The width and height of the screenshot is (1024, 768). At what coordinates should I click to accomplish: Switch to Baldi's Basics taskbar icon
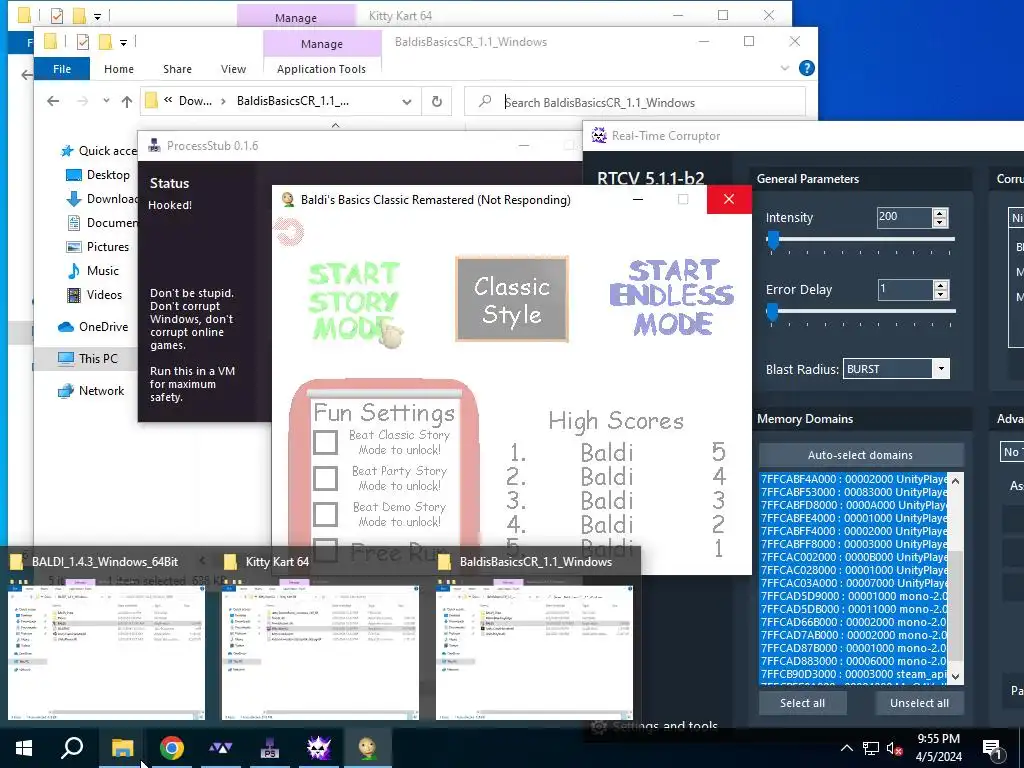368,748
